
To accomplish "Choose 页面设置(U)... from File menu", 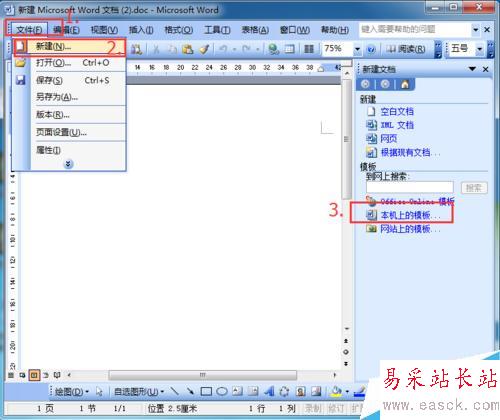I will pos(70,132).
